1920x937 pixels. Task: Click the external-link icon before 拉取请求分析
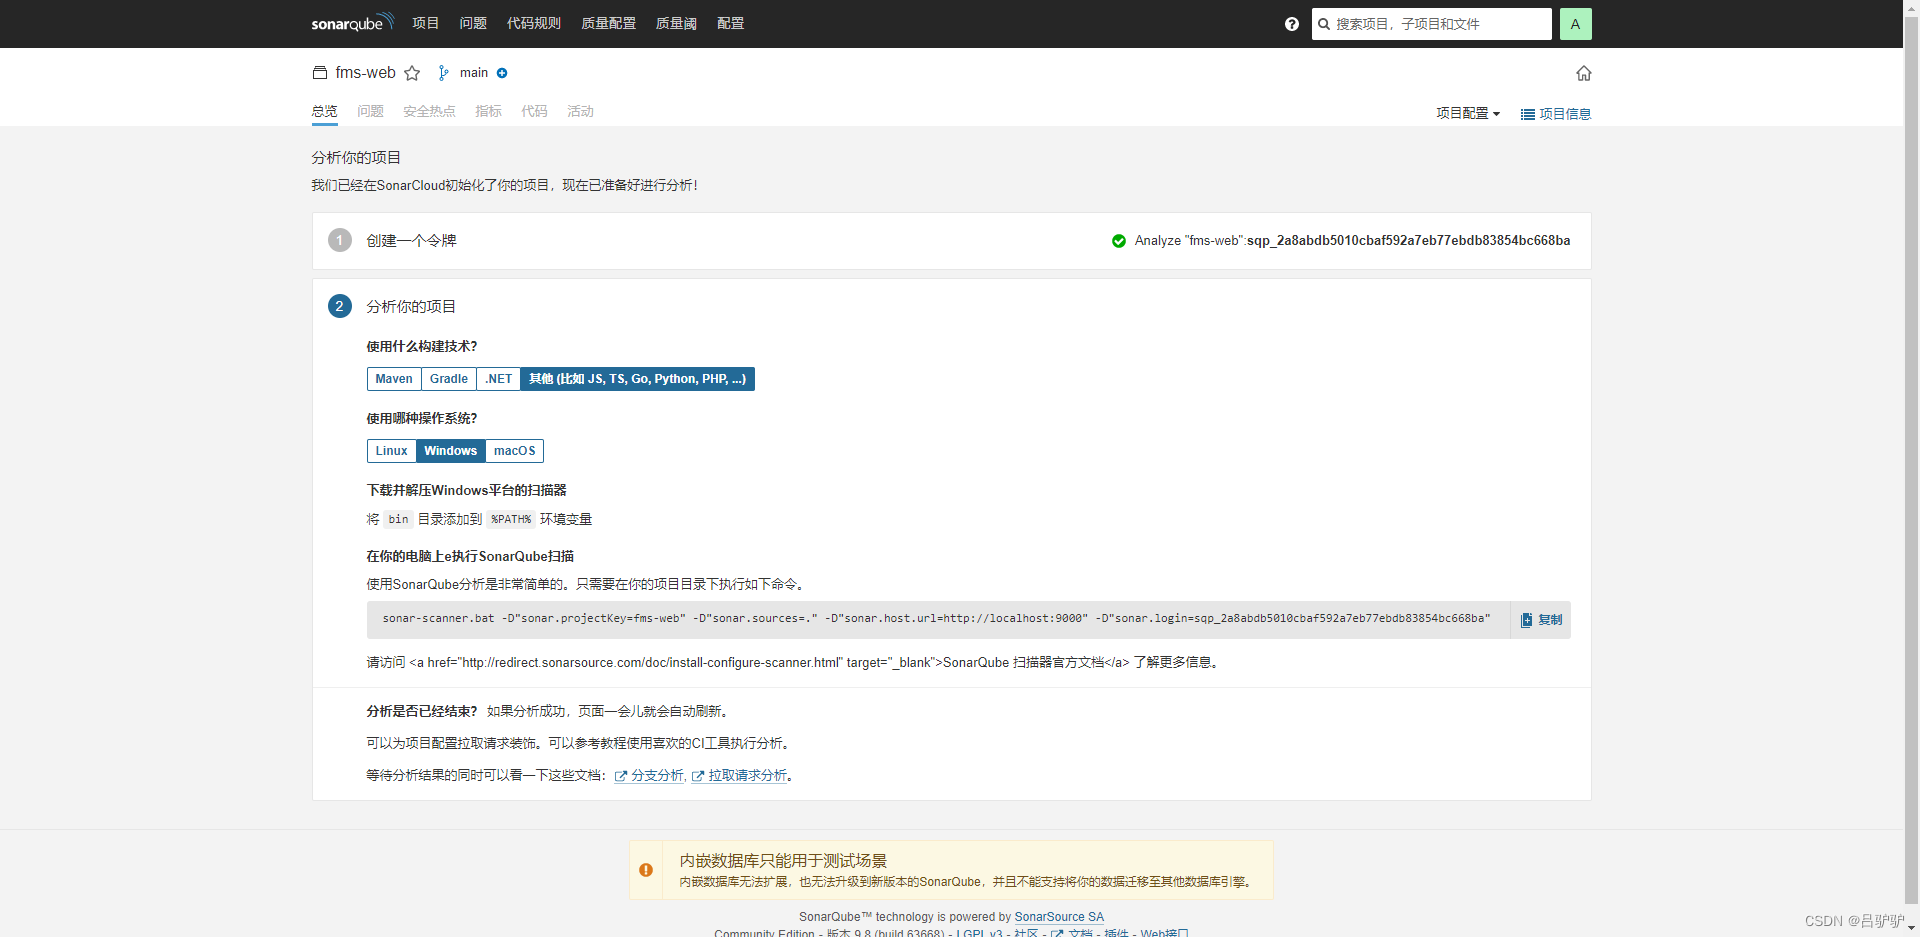coord(698,776)
